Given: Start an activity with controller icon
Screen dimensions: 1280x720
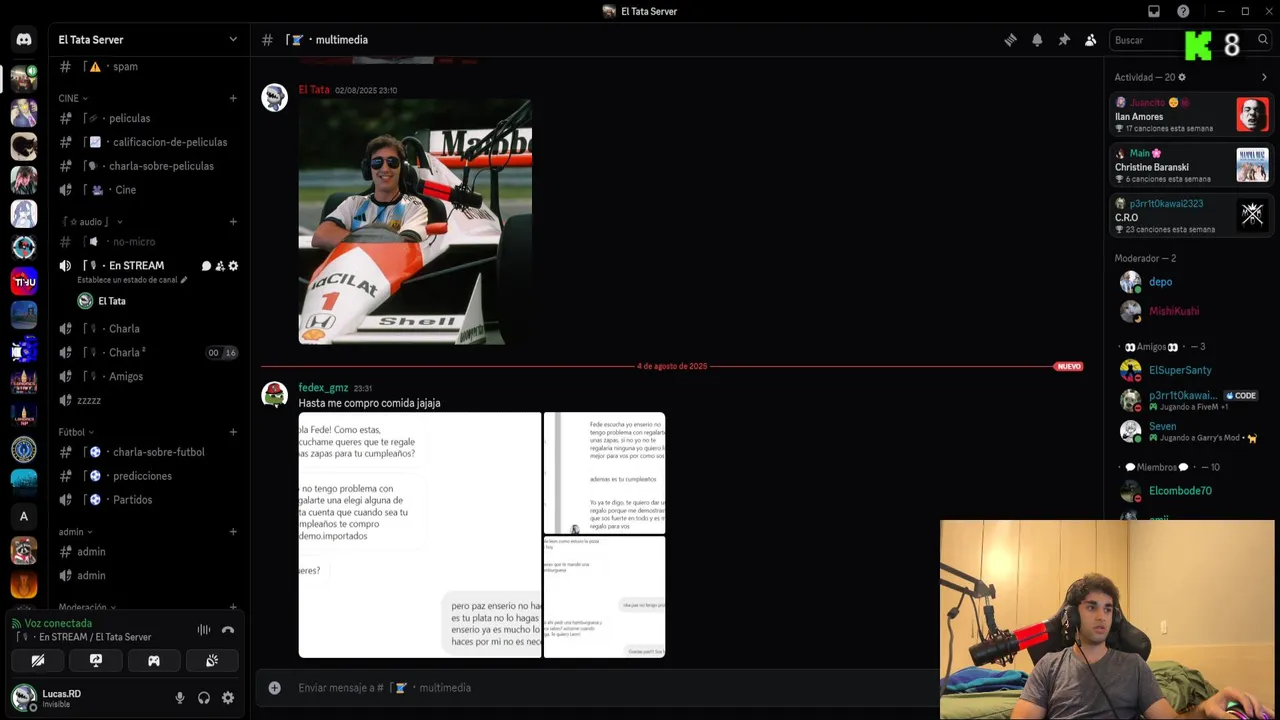Looking at the screenshot, I should click(x=154, y=661).
